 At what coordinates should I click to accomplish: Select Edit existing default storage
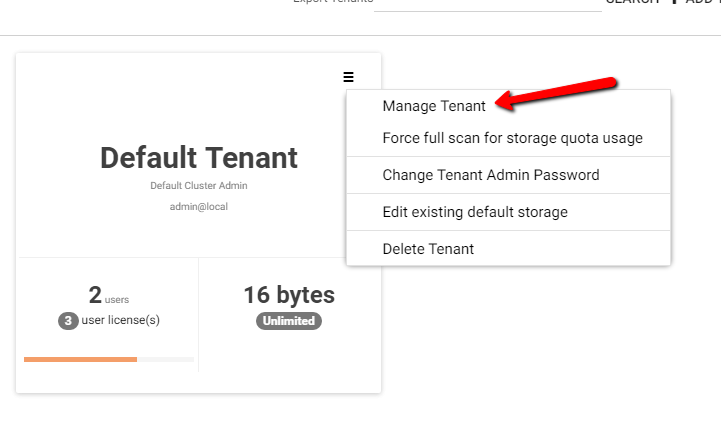coord(475,212)
